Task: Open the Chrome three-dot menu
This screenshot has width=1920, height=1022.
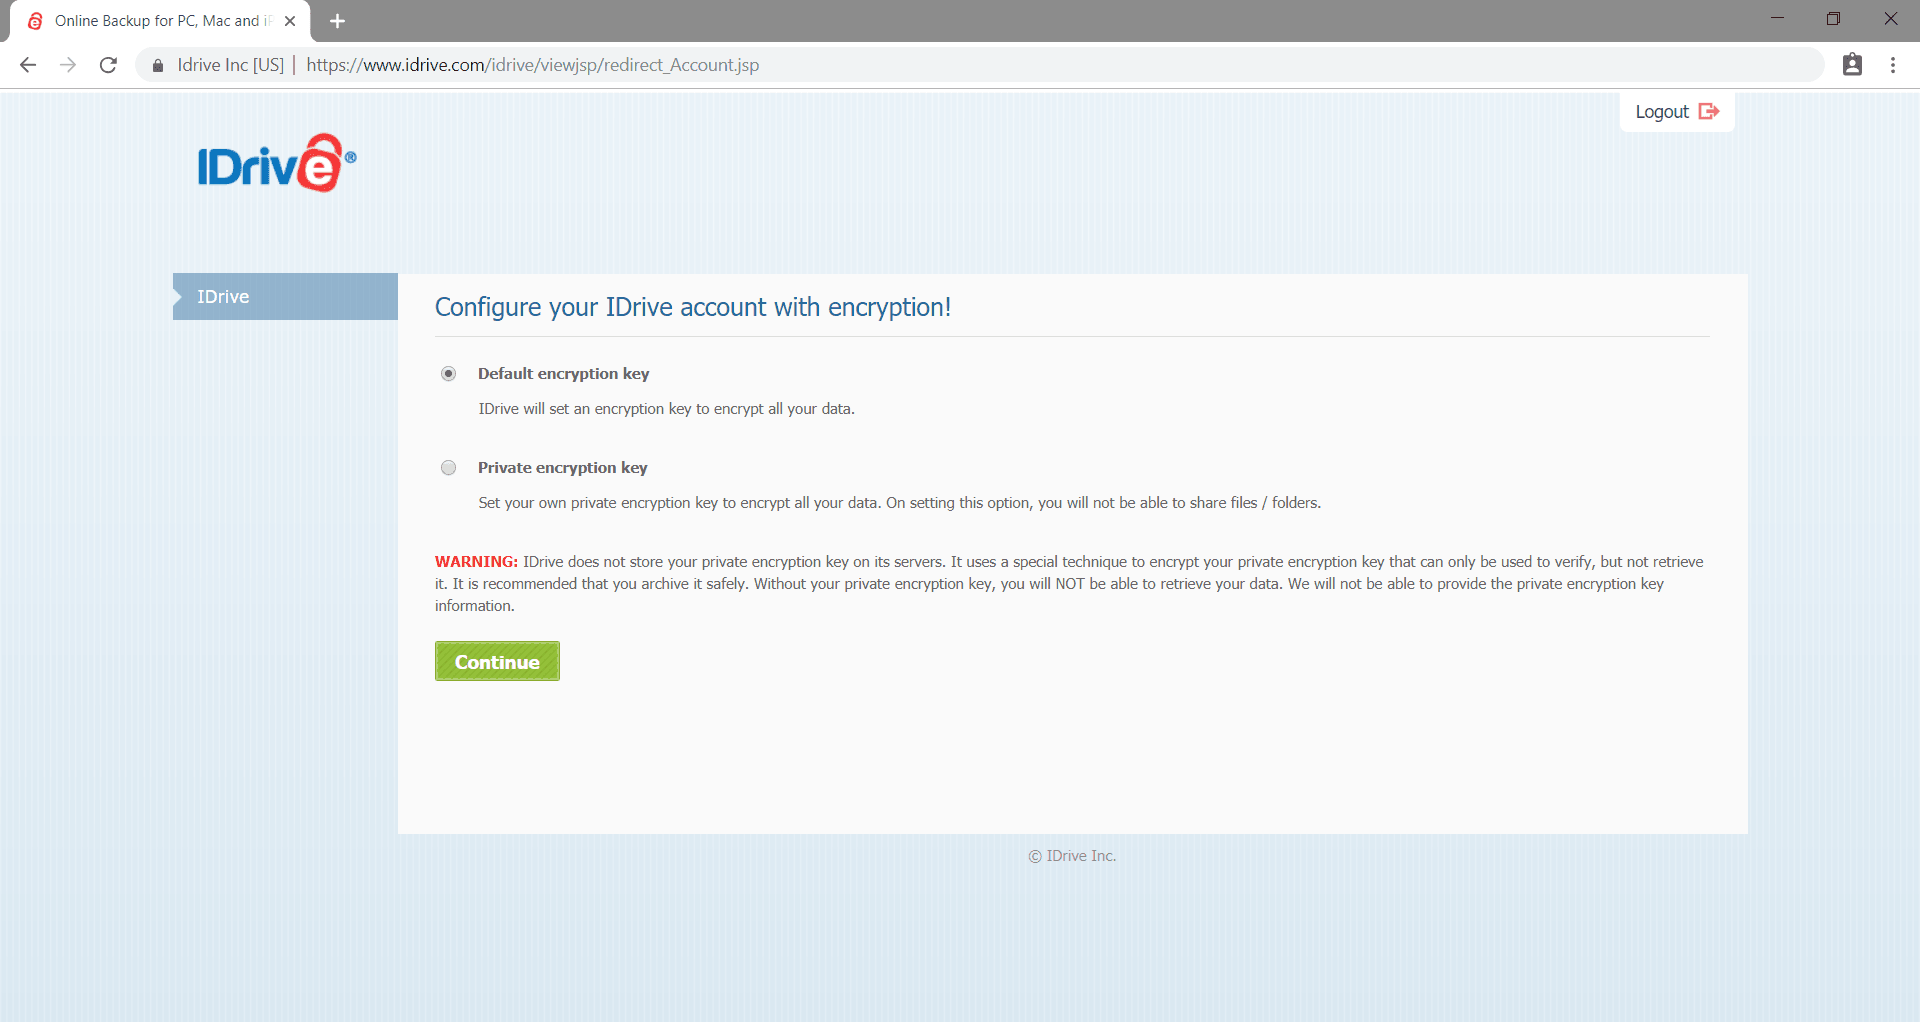Action: pos(1893,65)
